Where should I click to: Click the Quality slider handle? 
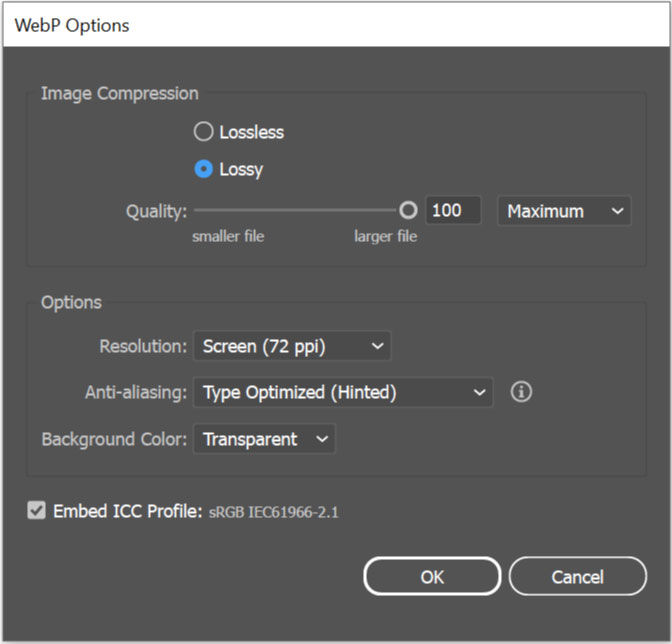click(408, 211)
